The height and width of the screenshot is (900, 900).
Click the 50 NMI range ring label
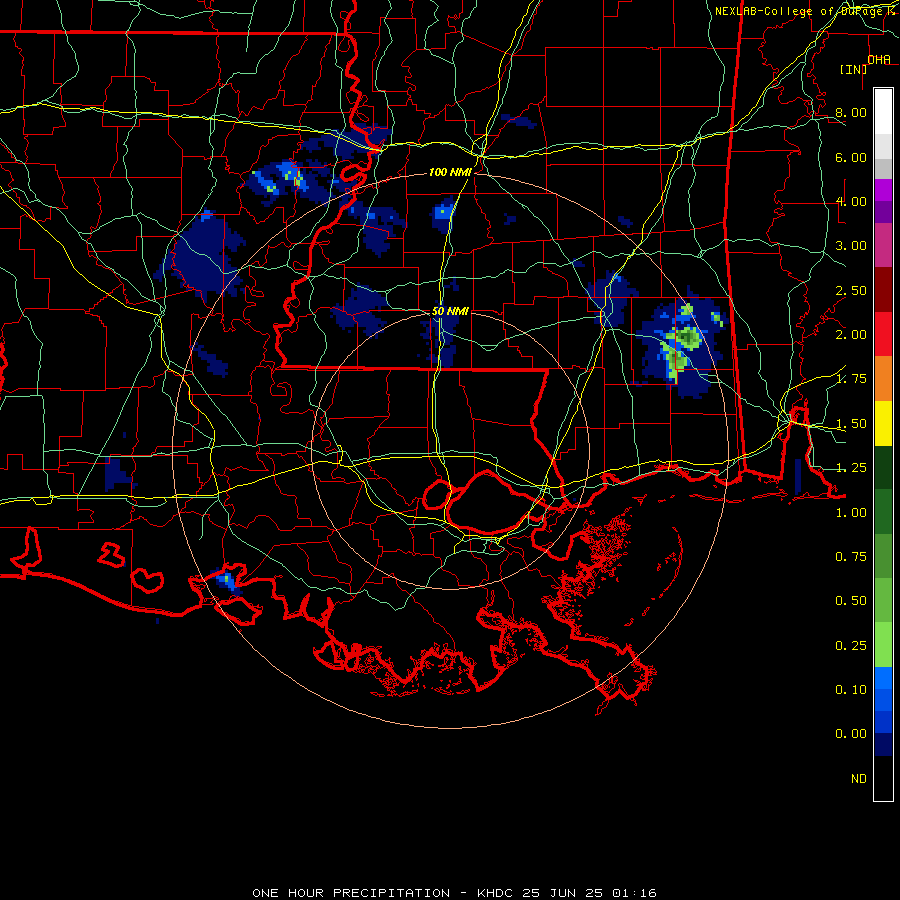[449, 311]
